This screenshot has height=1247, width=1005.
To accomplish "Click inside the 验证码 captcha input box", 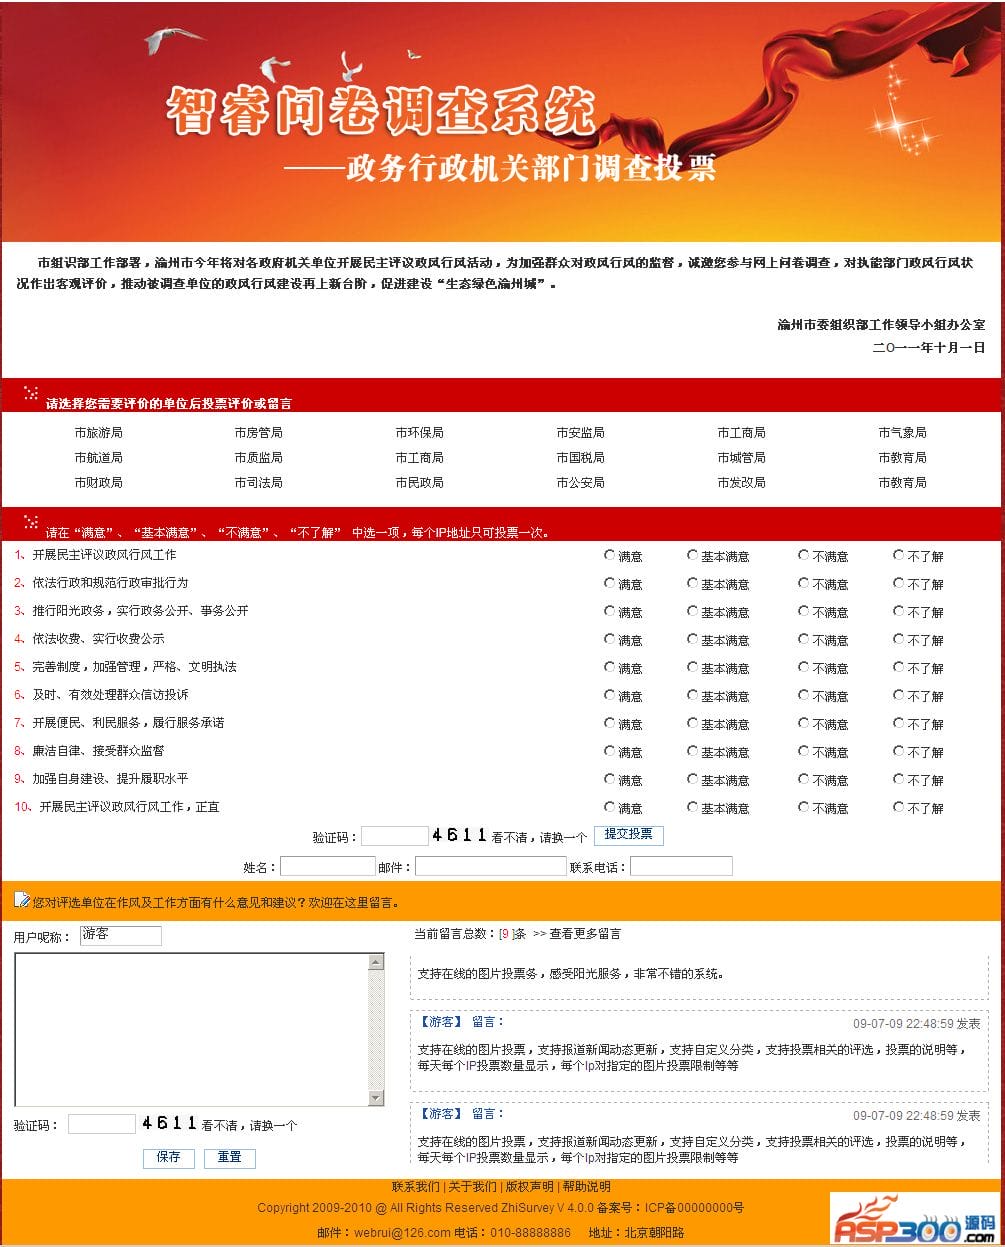I will tap(394, 835).
